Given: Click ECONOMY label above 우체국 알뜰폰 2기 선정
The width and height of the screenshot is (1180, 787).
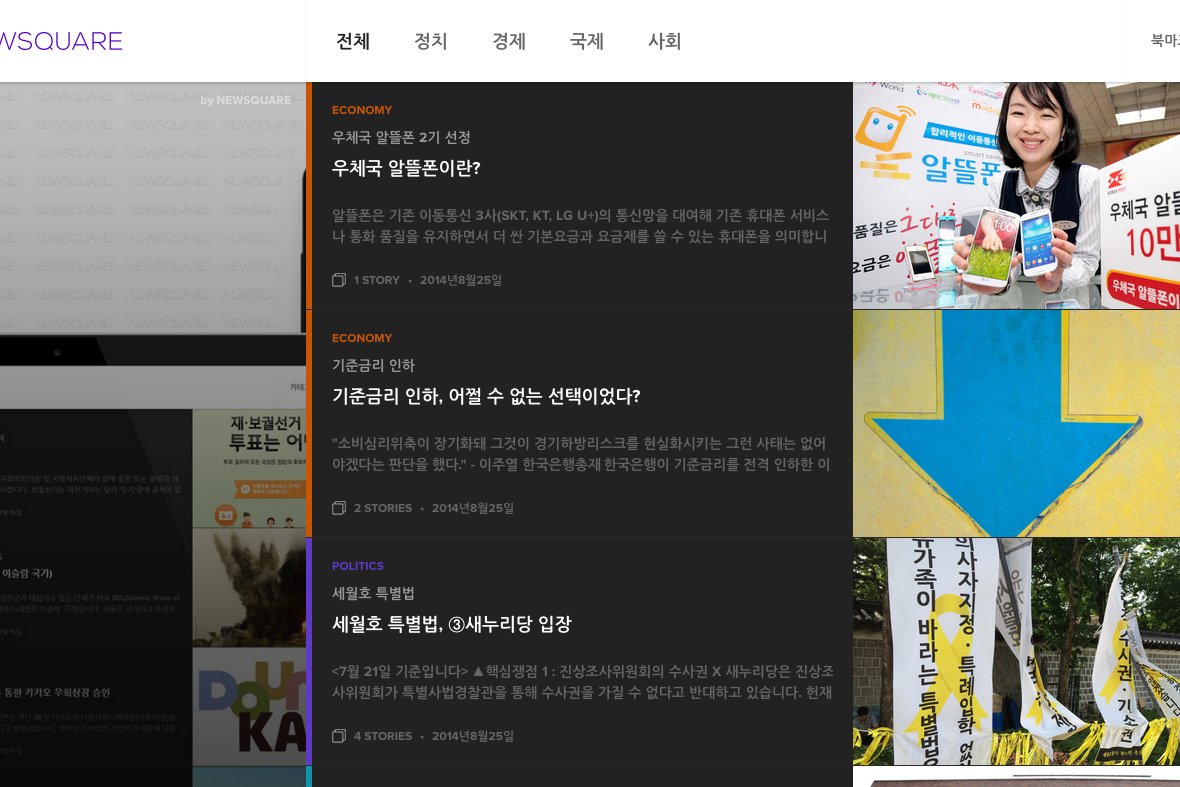Looking at the screenshot, I should coord(362,110).
